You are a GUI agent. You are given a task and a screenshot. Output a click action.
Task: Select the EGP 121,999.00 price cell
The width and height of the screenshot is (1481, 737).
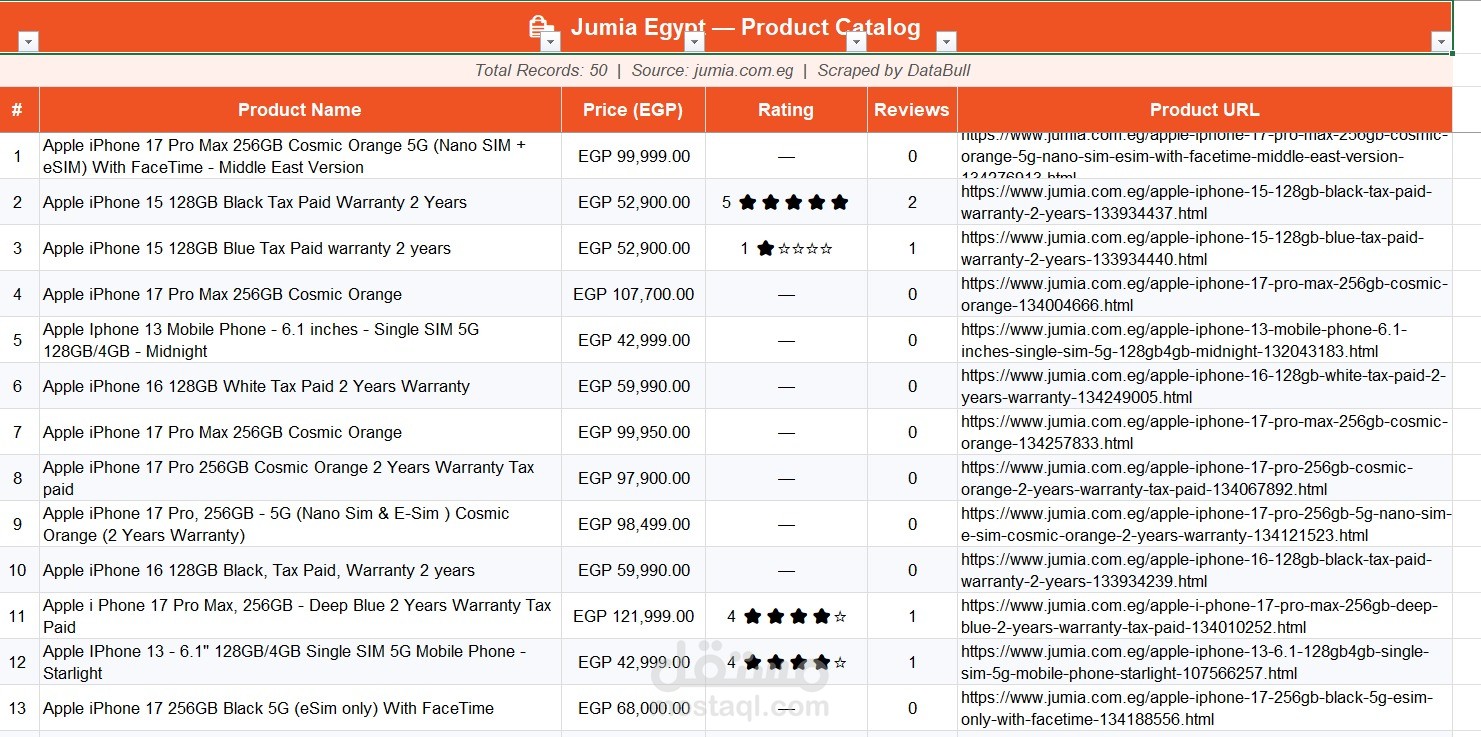[x=633, y=616]
